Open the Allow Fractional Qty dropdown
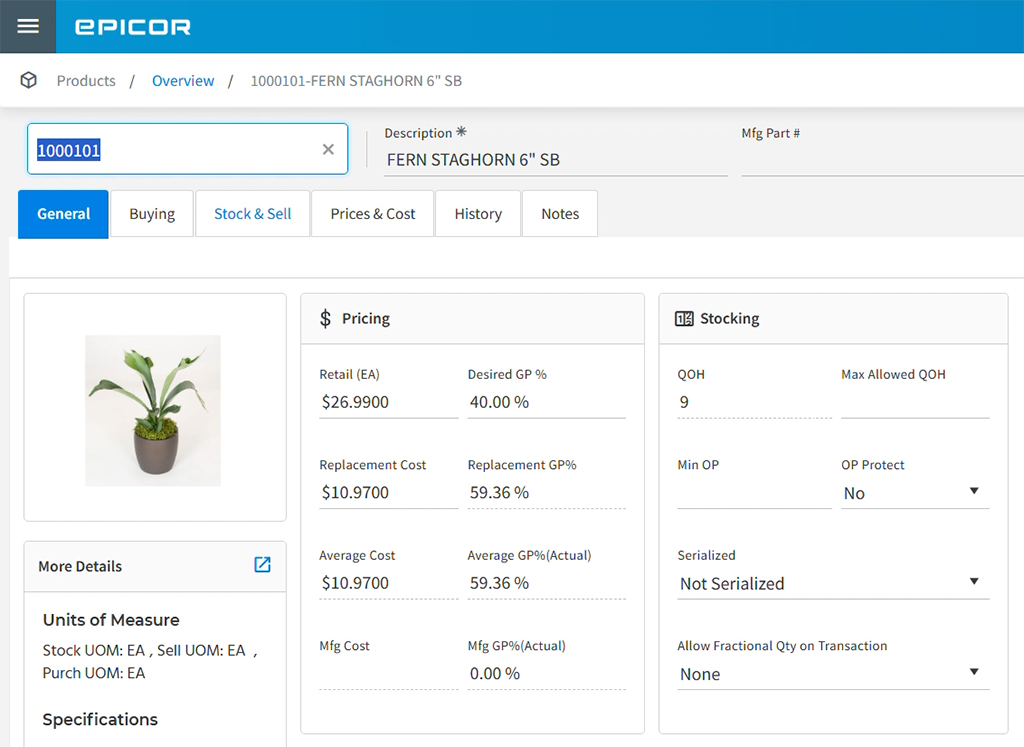The height and width of the screenshot is (747, 1024). (971, 672)
